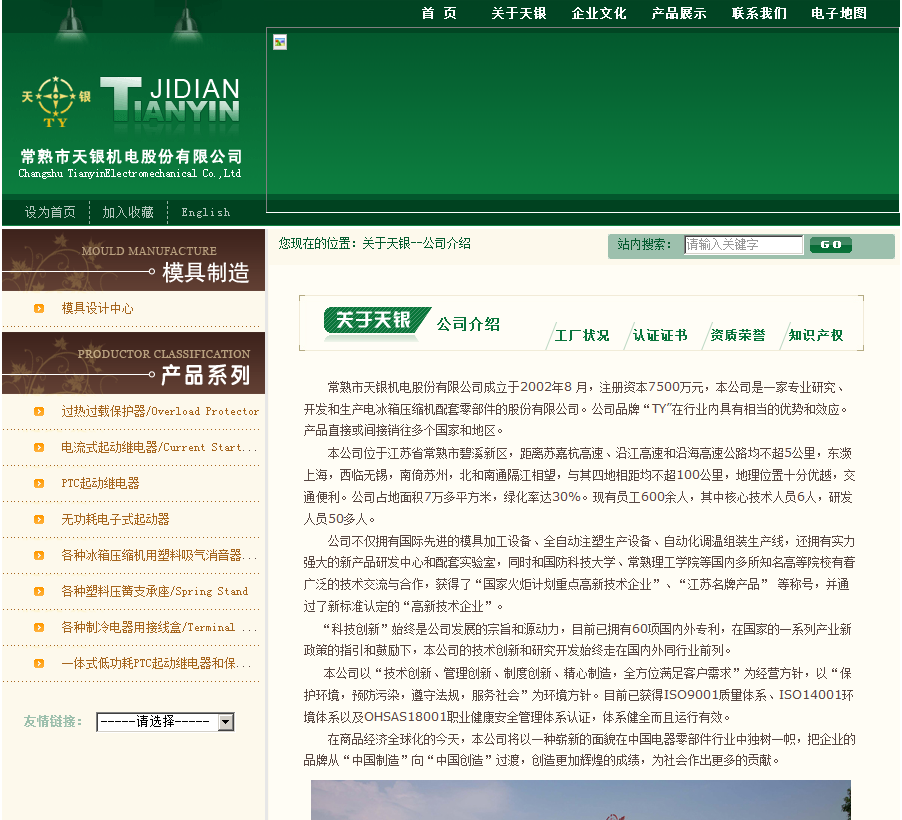Open the 模具设计中心 sidebar link
Viewport: 902px width, 820px height.
click(x=97, y=308)
